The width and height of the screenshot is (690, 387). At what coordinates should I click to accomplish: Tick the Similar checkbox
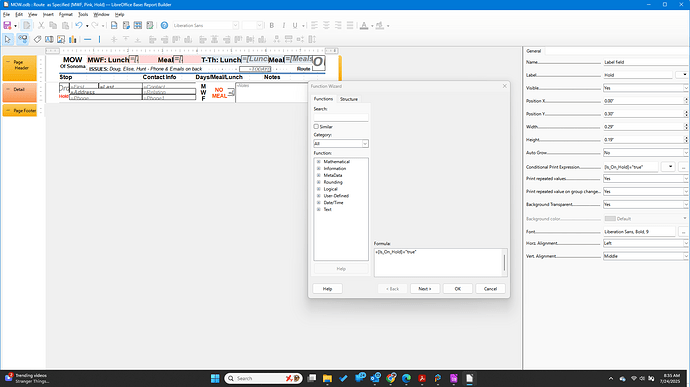pyautogui.click(x=316, y=126)
